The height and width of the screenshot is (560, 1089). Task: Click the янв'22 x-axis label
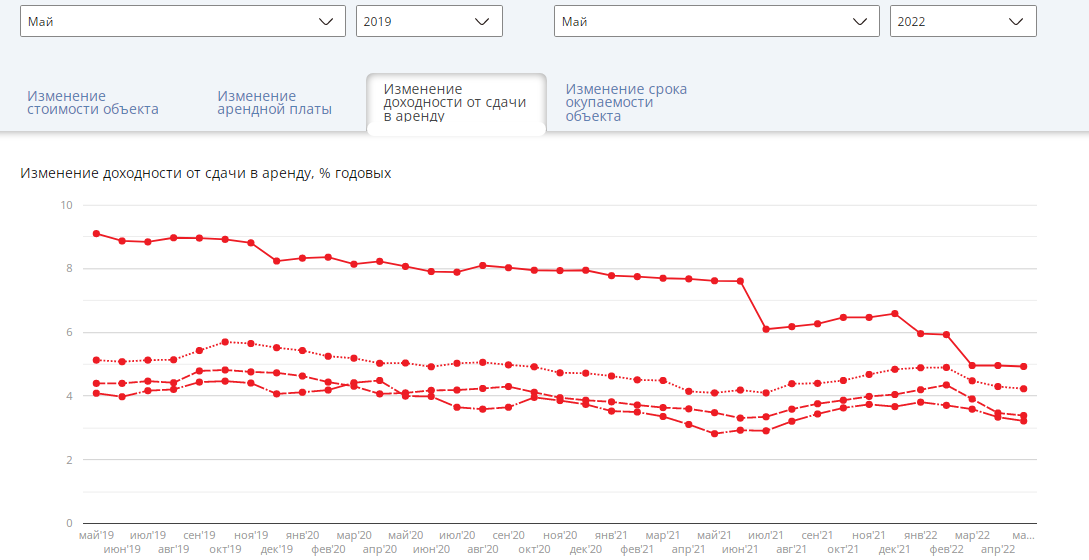(x=921, y=535)
